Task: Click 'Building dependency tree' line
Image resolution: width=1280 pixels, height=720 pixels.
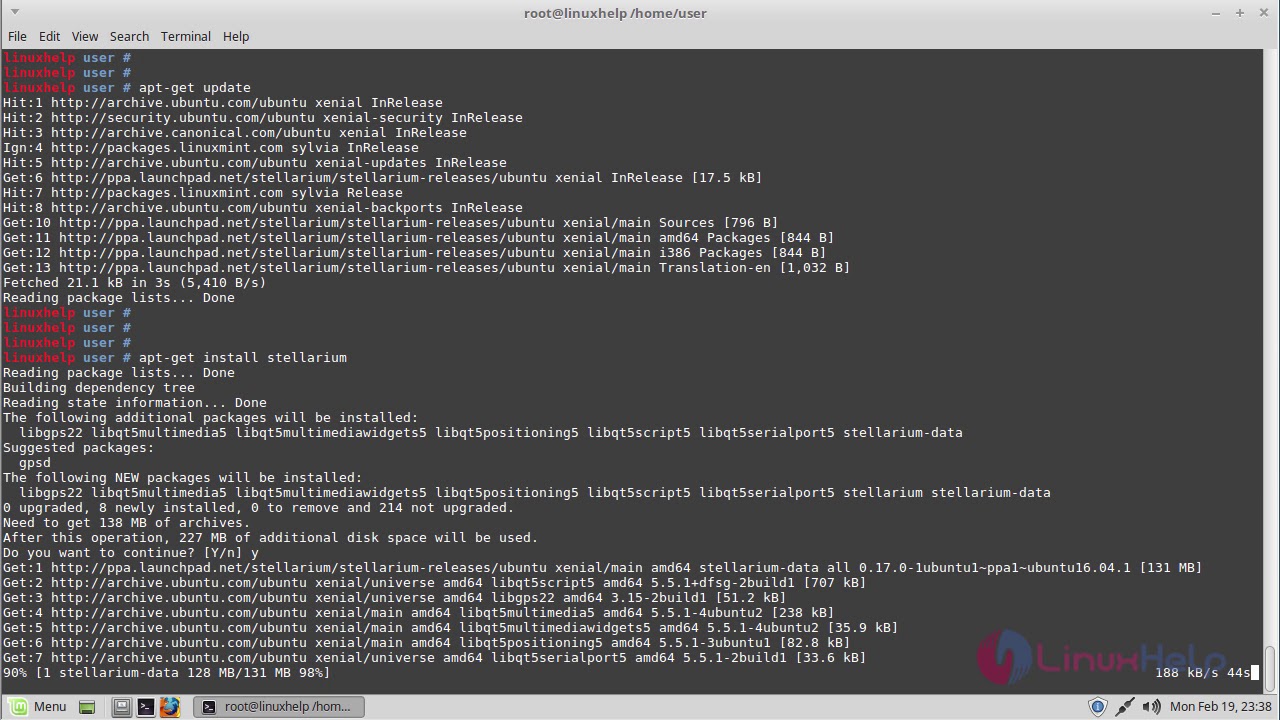Action: (99, 387)
